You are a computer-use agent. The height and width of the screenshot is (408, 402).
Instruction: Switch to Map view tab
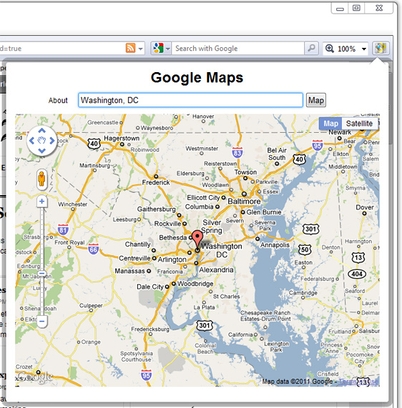(x=331, y=123)
